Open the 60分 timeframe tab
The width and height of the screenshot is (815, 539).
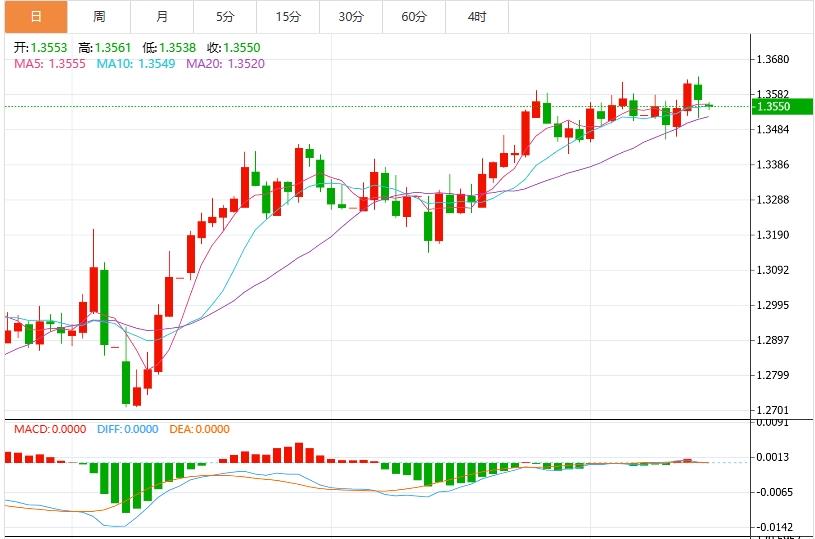click(414, 17)
